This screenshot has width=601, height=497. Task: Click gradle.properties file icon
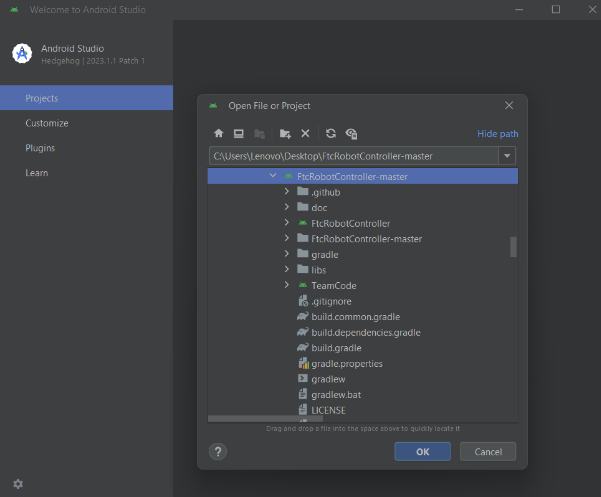click(303, 363)
